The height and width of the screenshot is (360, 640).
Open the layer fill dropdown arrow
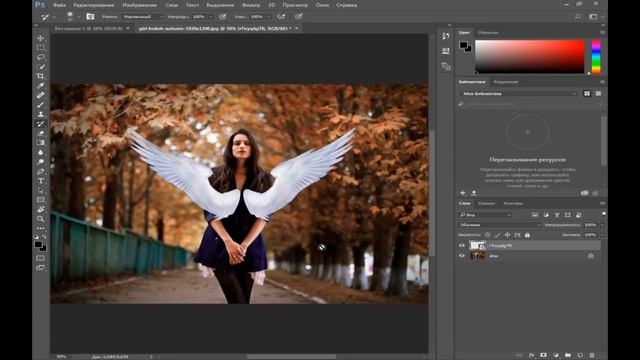602,235
